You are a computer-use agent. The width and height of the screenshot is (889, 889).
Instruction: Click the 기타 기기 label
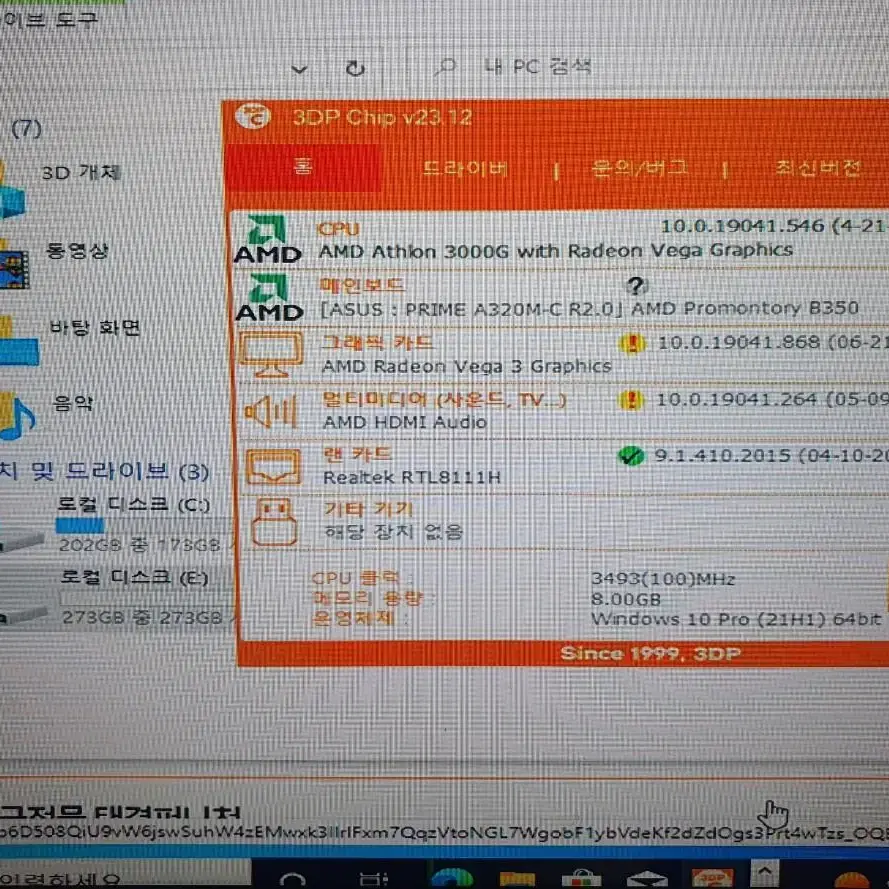(368, 509)
